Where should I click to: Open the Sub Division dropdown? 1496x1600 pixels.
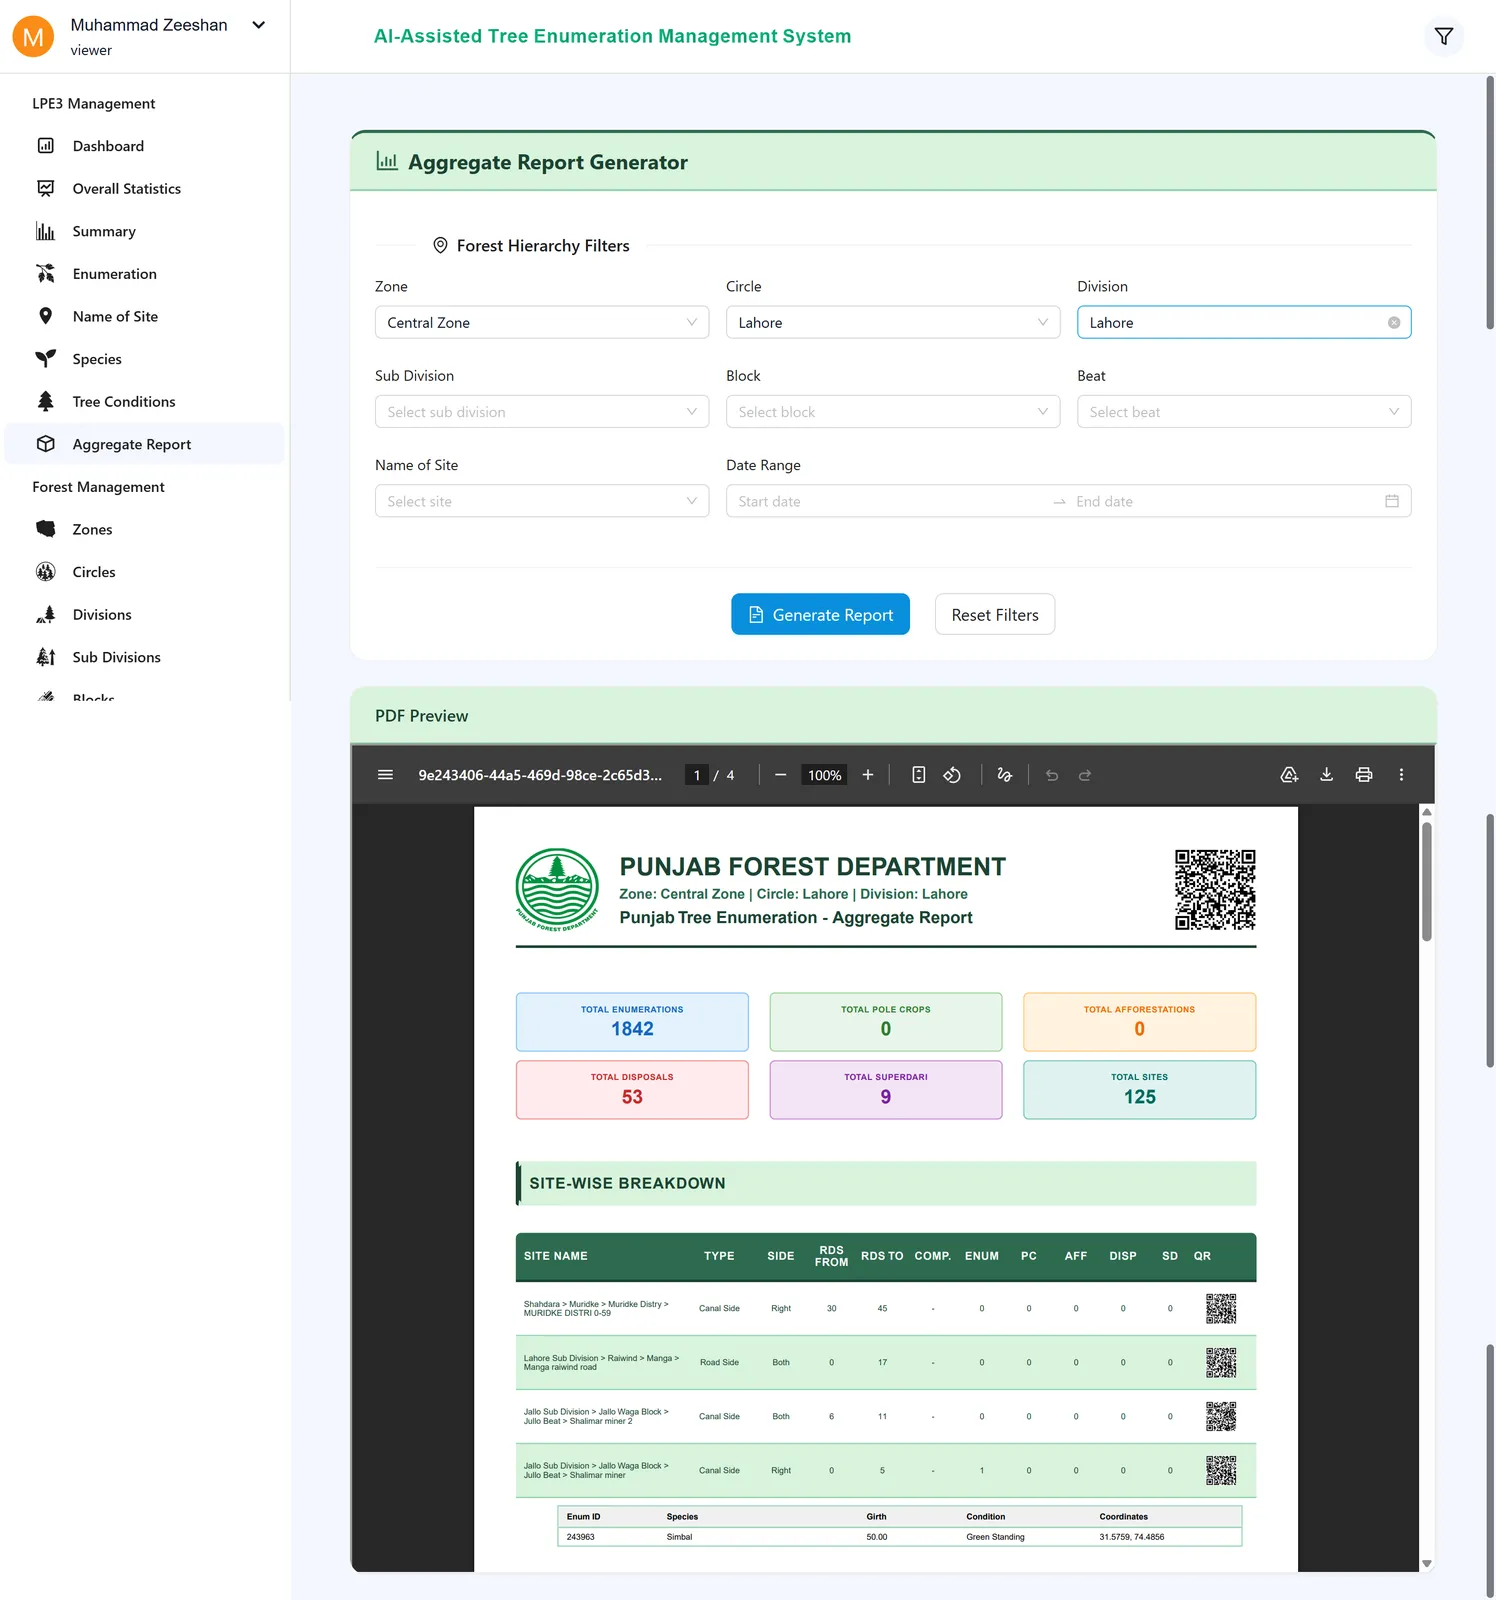tap(542, 412)
